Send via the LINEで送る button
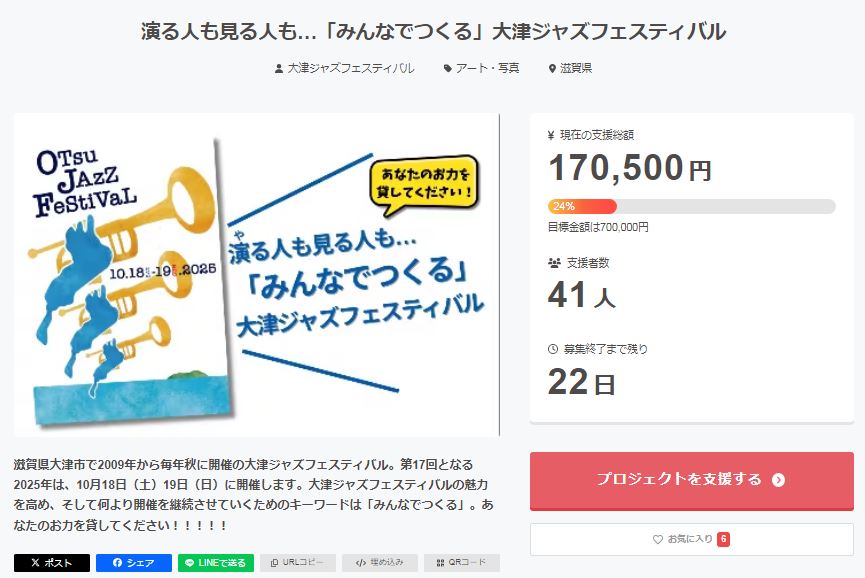This screenshot has width=865, height=578. click(216, 563)
